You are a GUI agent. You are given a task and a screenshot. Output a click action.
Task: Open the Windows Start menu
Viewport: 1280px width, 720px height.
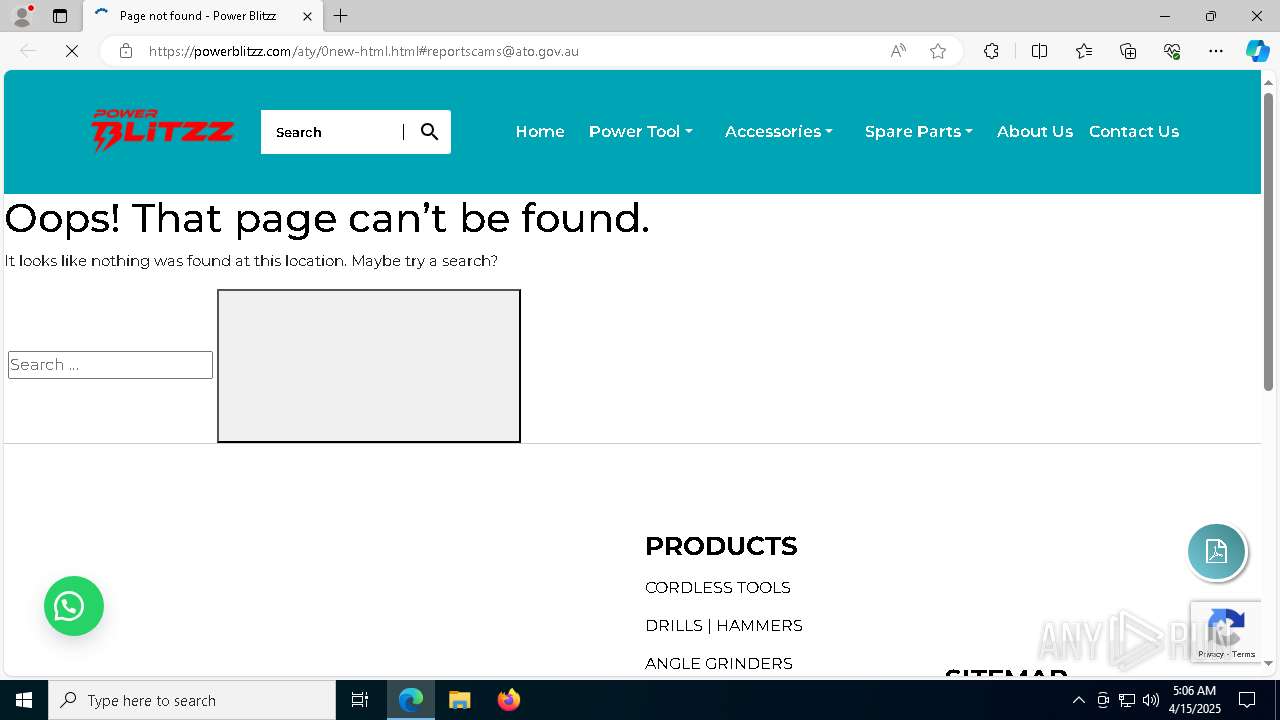(x=24, y=700)
